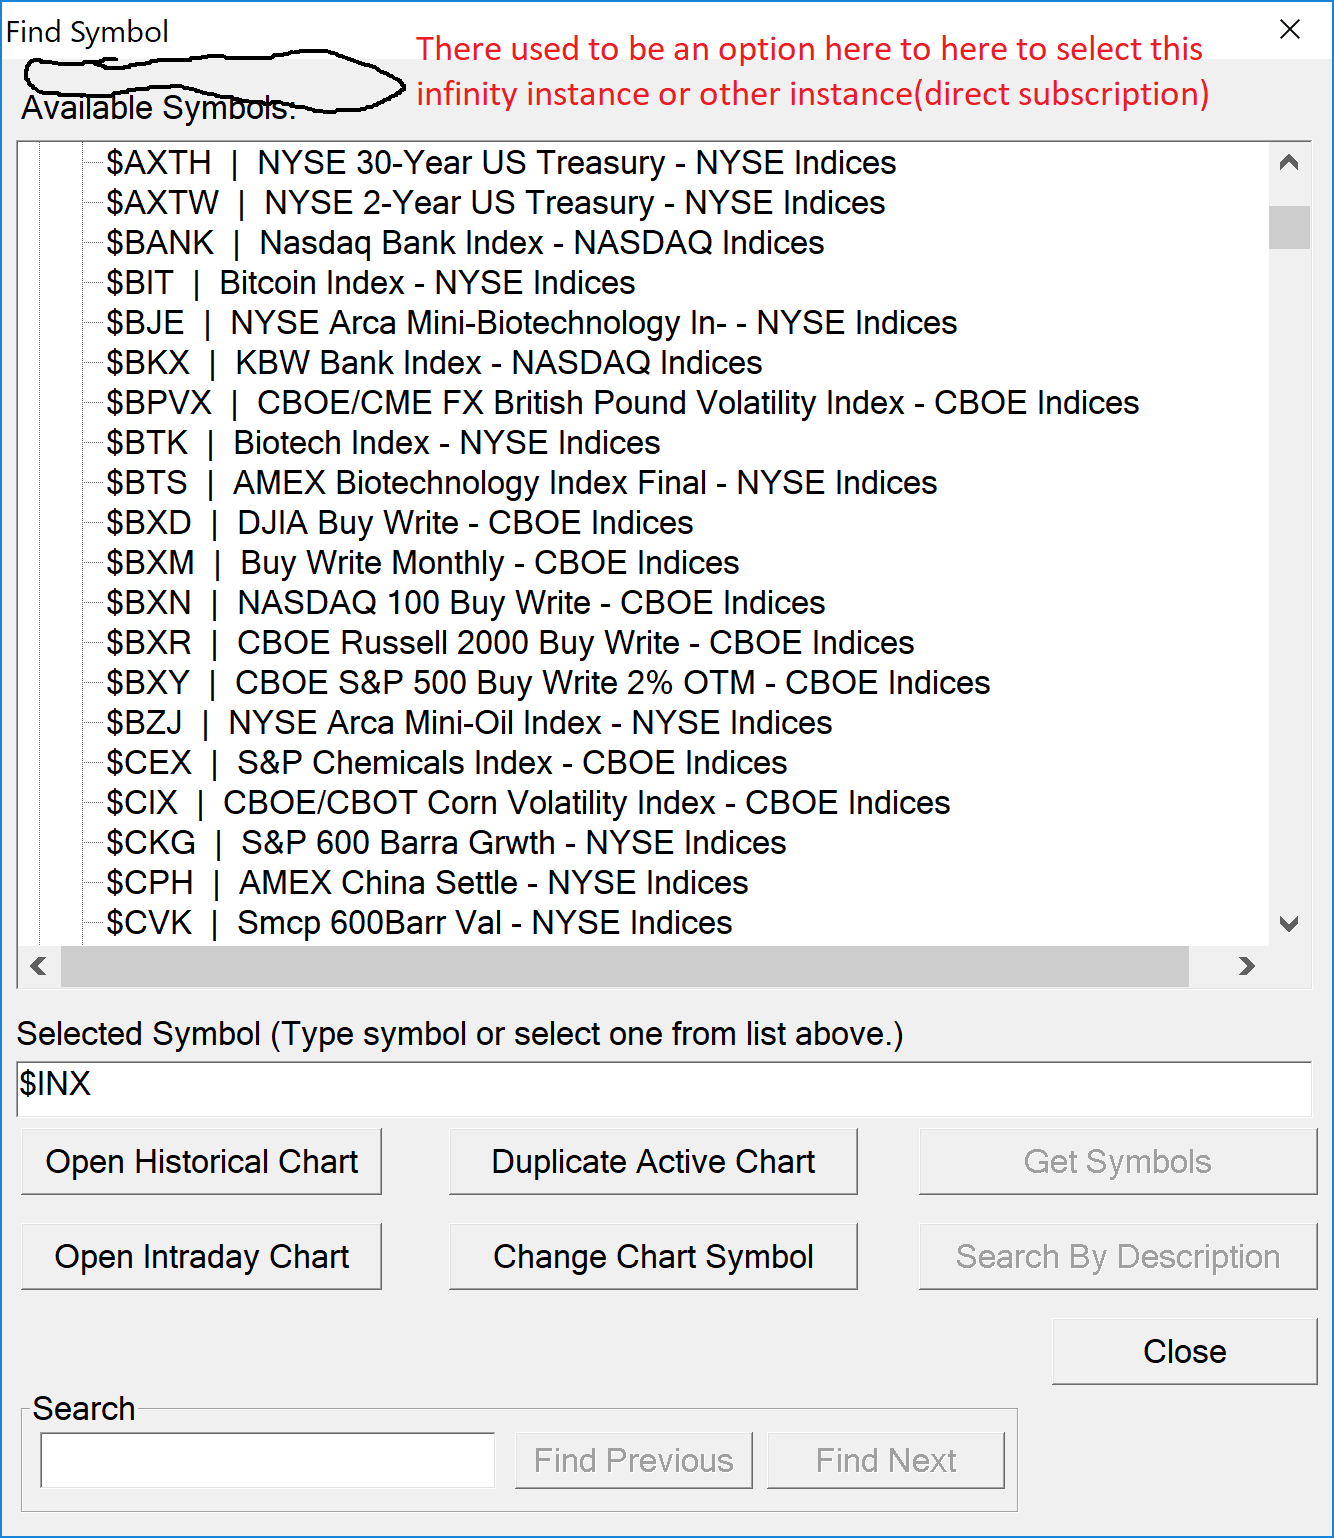This screenshot has height=1538, width=1334.
Task: Click Duplicate Active Chart
Action: 653,1161
